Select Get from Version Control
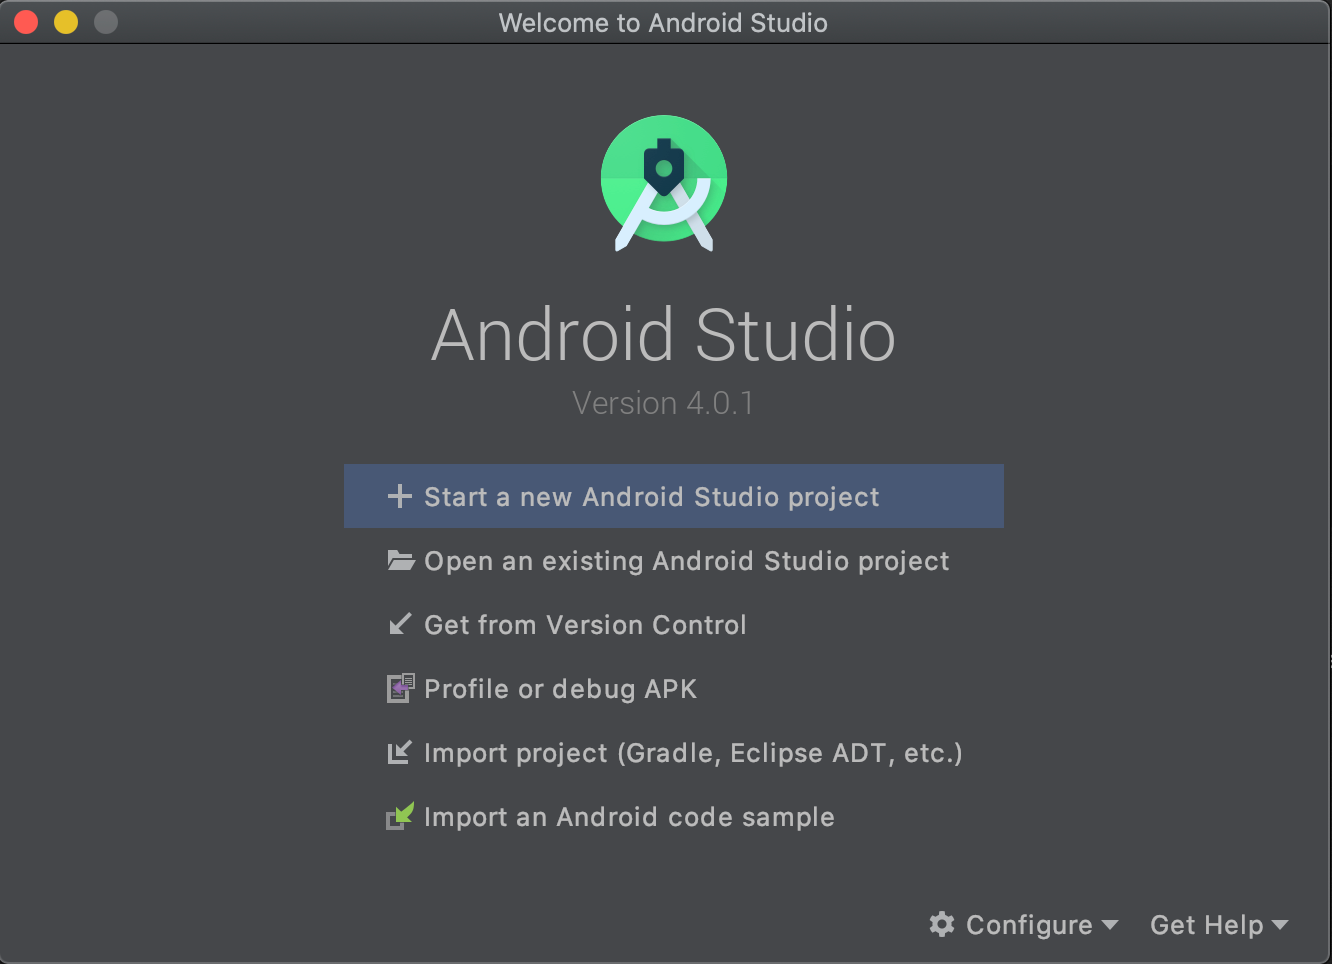 [674, 624]
